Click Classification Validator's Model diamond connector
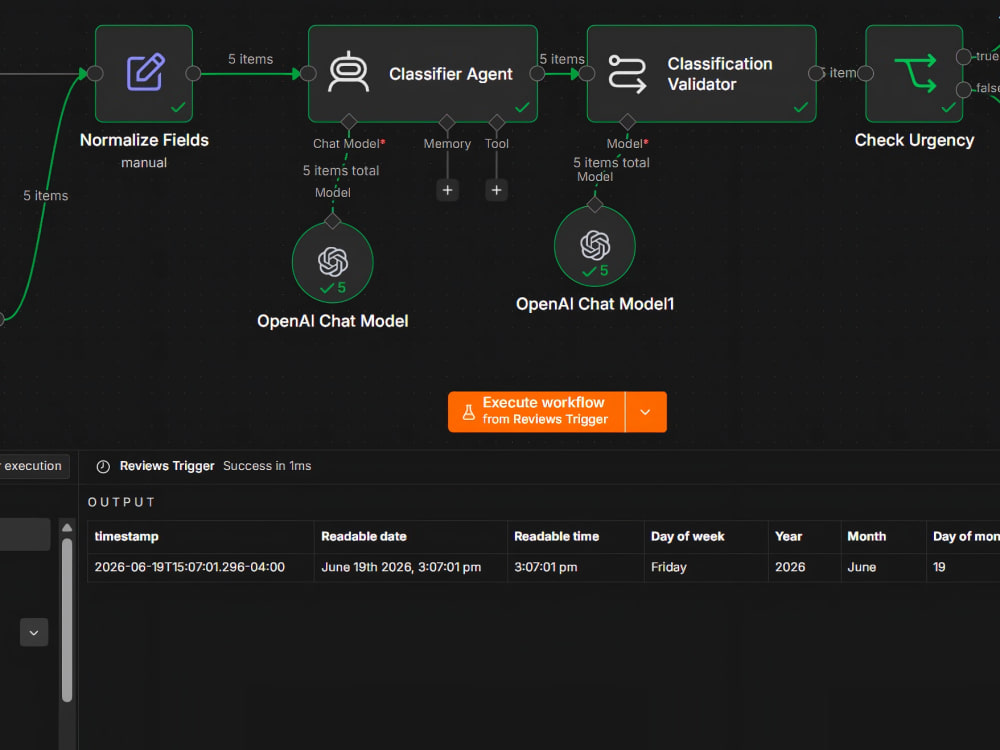This screenshot has height=750, width=1000. click(628, 122)
